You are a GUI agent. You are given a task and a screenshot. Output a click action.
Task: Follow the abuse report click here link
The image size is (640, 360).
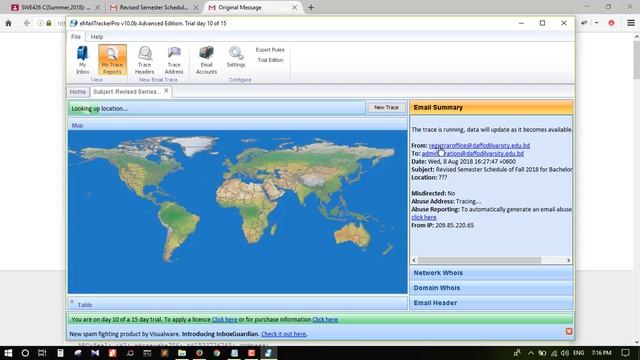(424, 218)
